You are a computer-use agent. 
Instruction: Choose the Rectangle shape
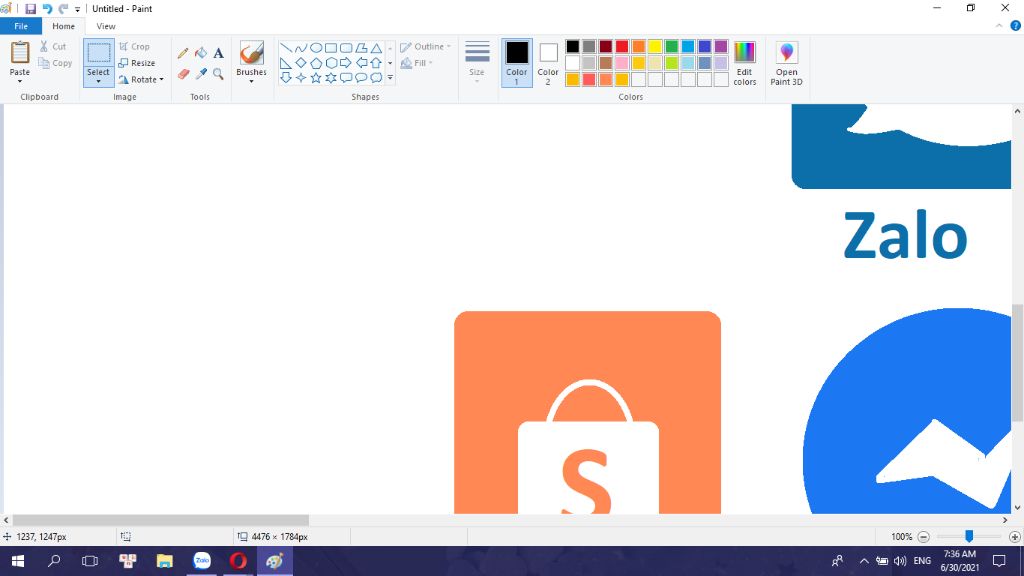coord(331,48)
